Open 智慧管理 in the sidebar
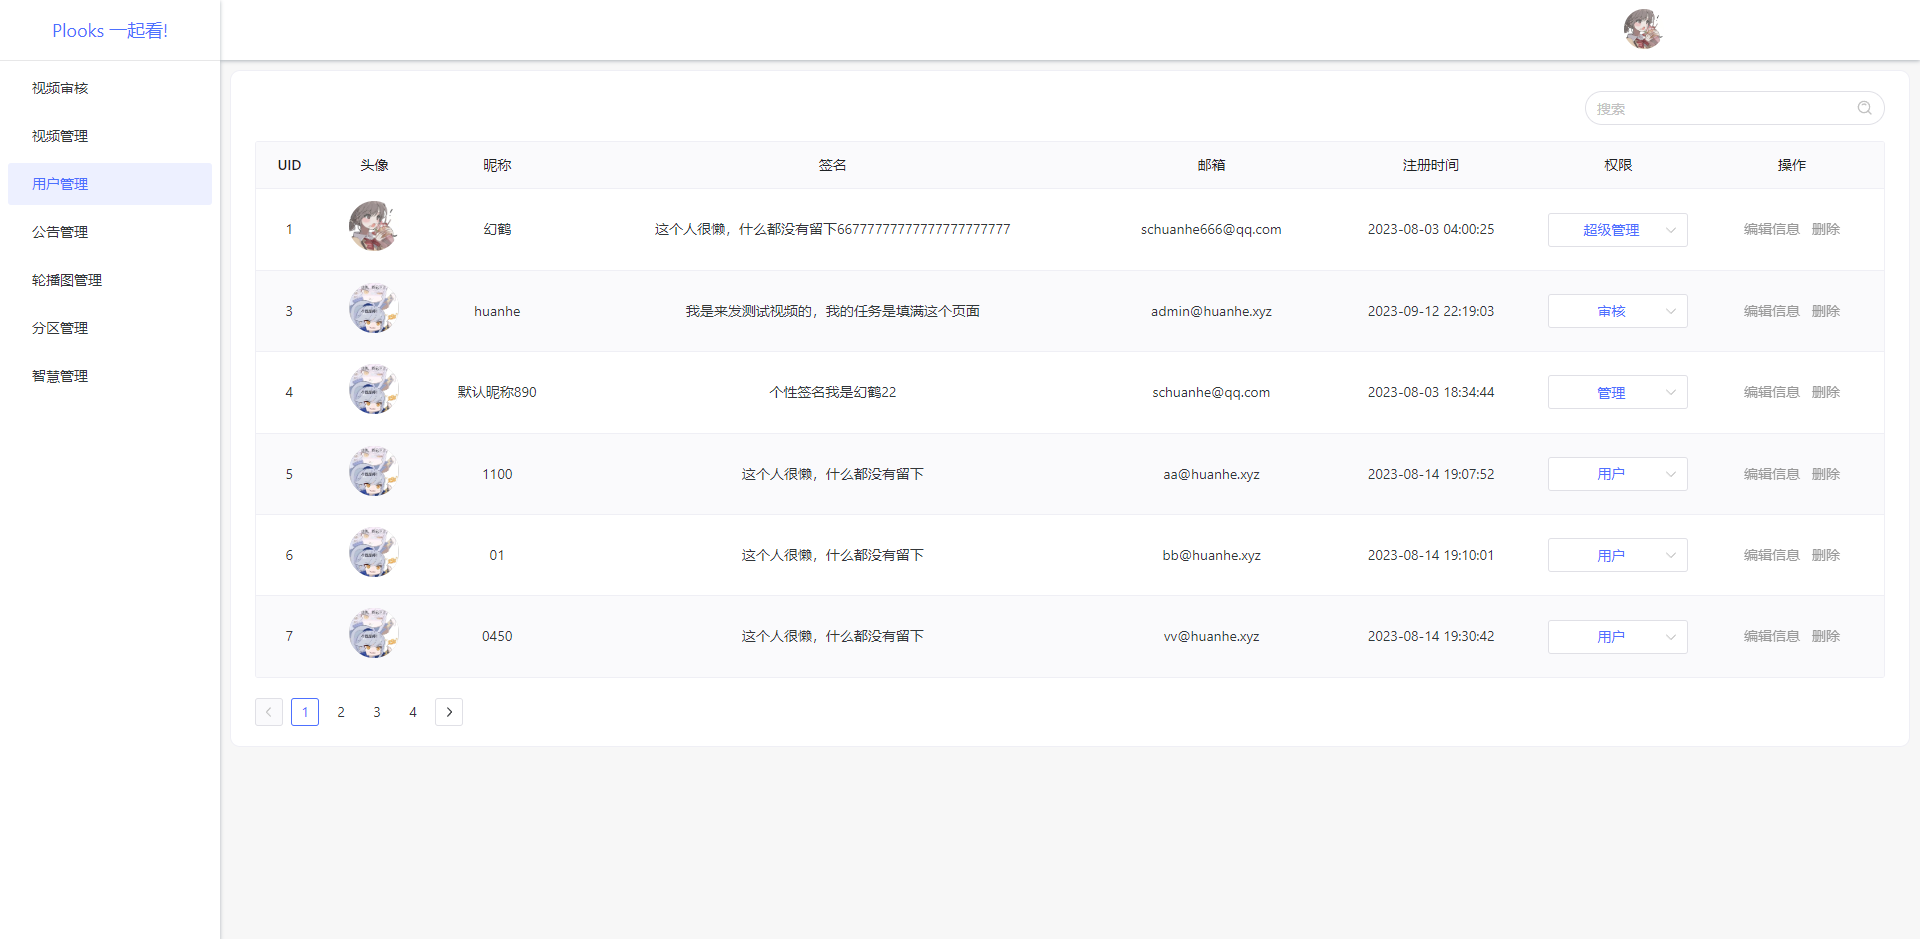The image size is (1920, 939). point(59,375)
